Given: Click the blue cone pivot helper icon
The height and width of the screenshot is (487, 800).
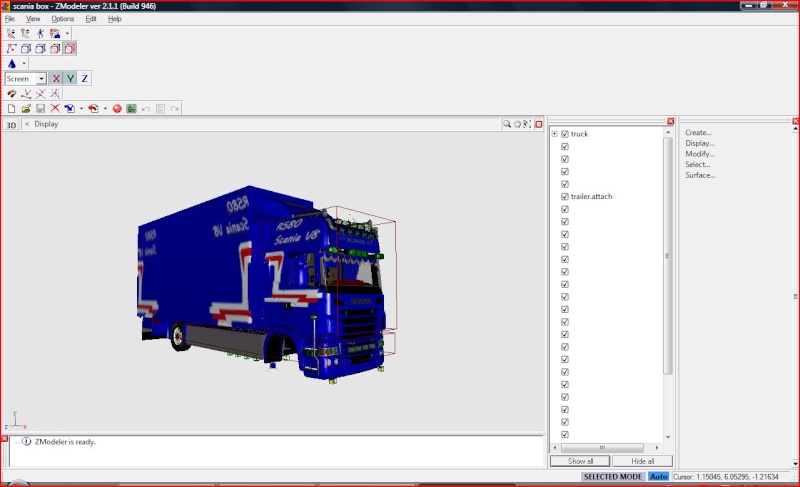Looking at the screenshot, I should pos(12,64).
